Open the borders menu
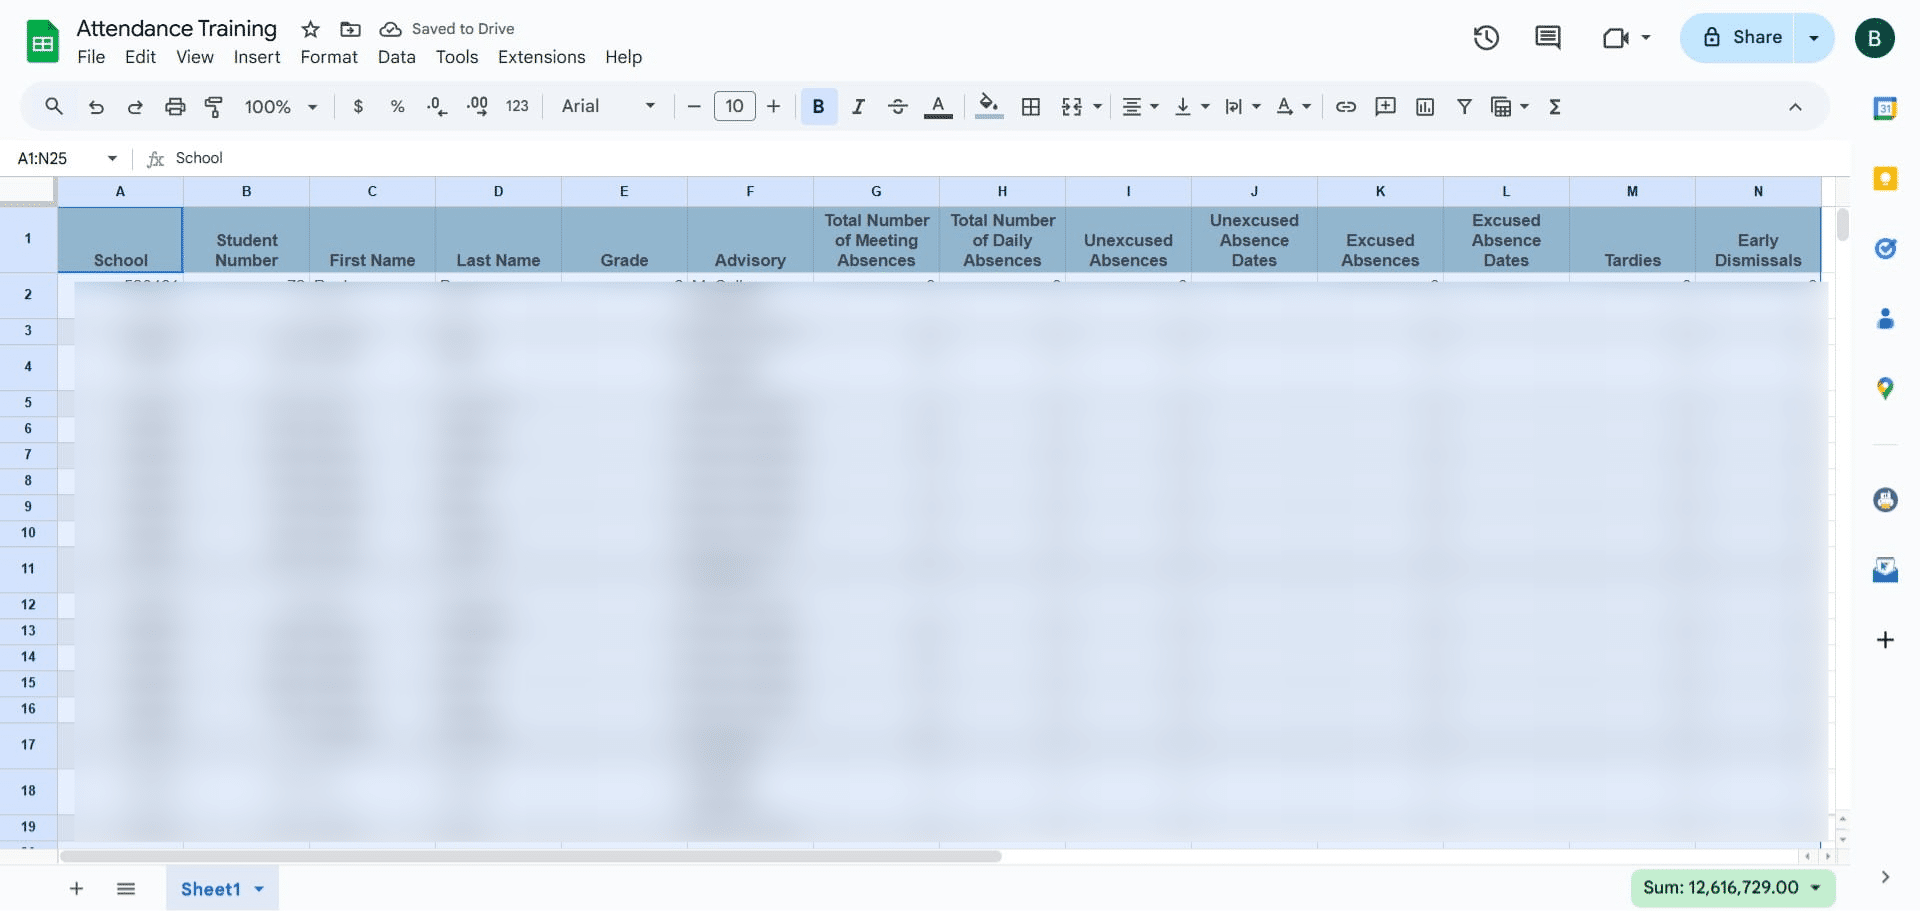Screen dimensions: 1920x911 pos(1031,106)
